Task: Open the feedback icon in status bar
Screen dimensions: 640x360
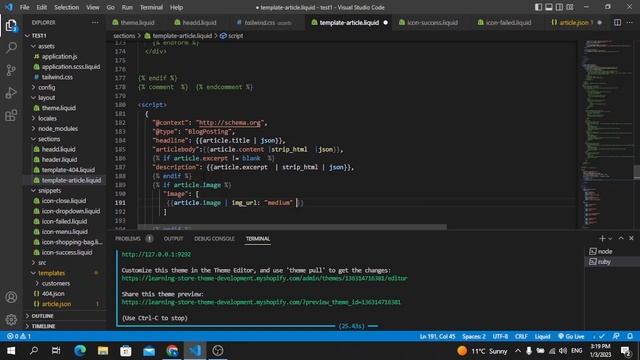Action: (x=616, y=336)
